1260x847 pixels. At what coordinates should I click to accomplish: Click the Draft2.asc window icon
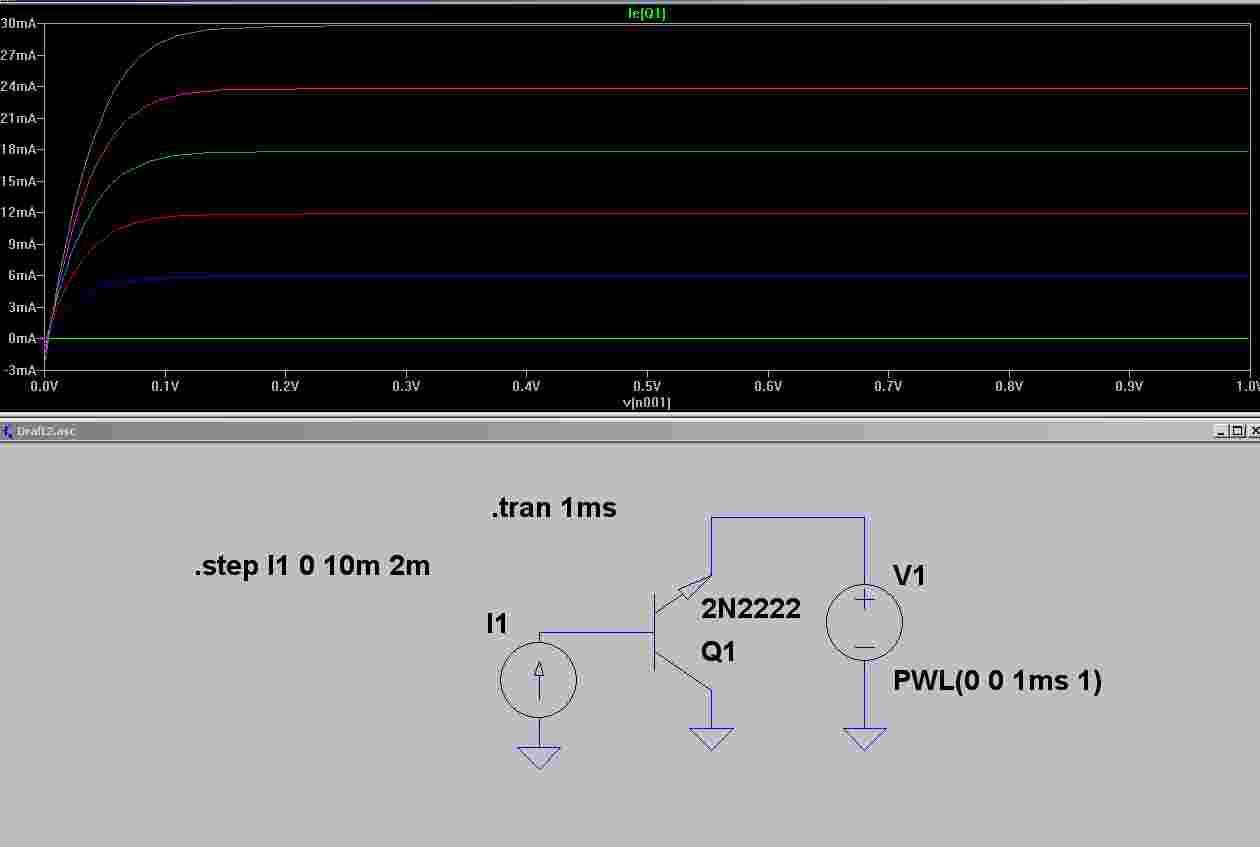8,431
